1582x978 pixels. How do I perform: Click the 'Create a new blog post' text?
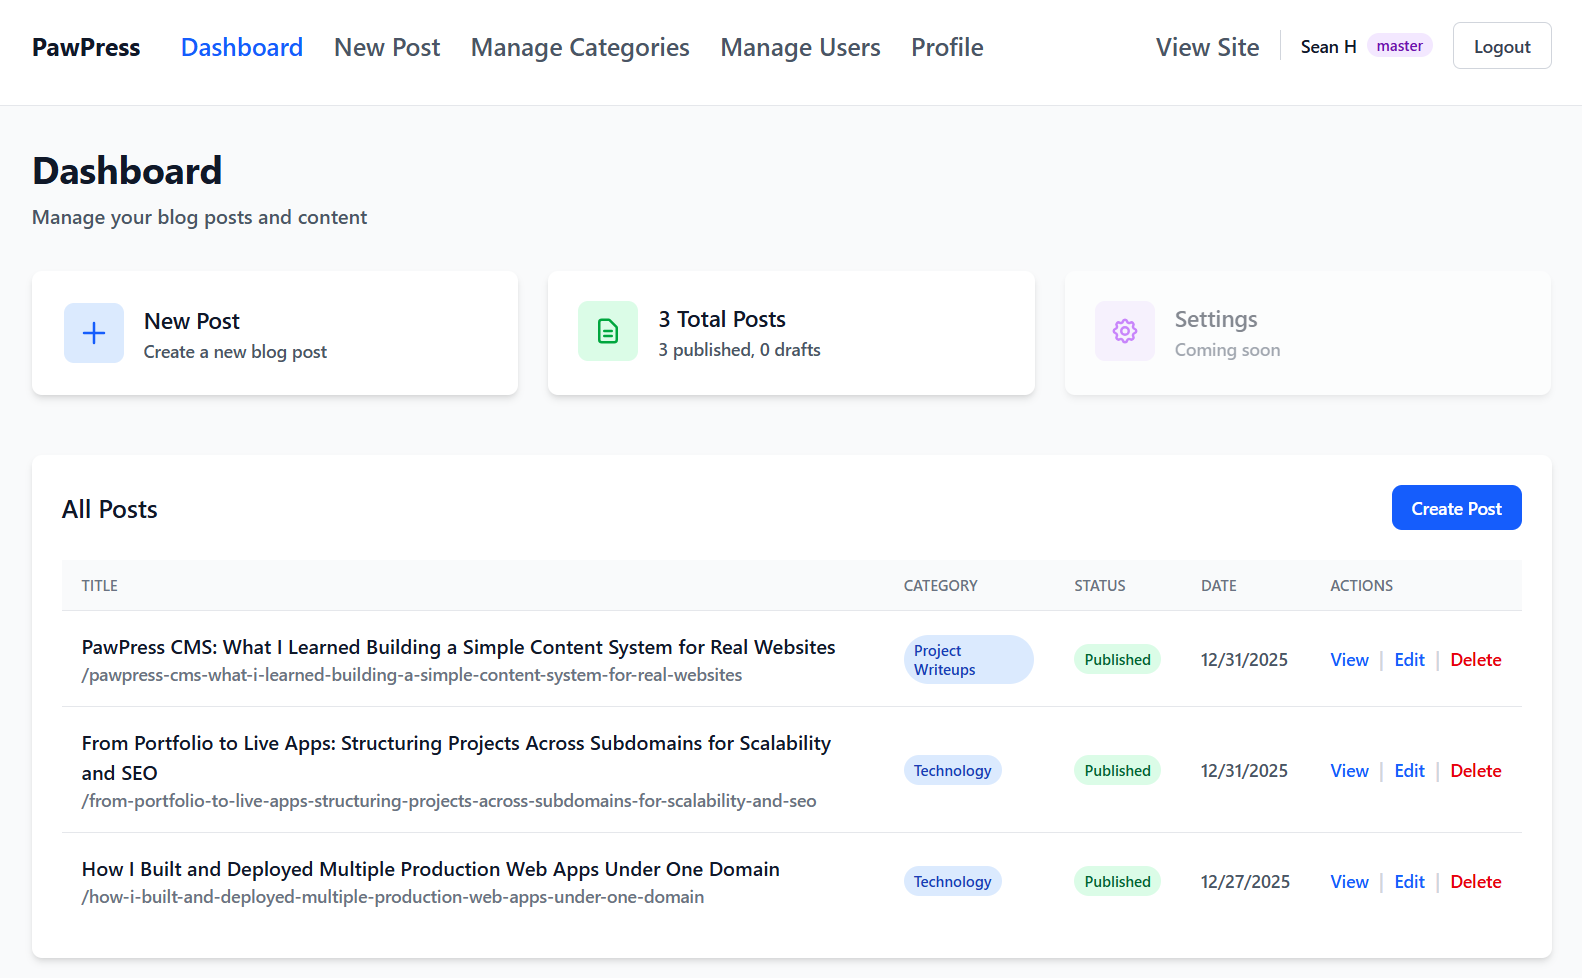pos(235,352)
